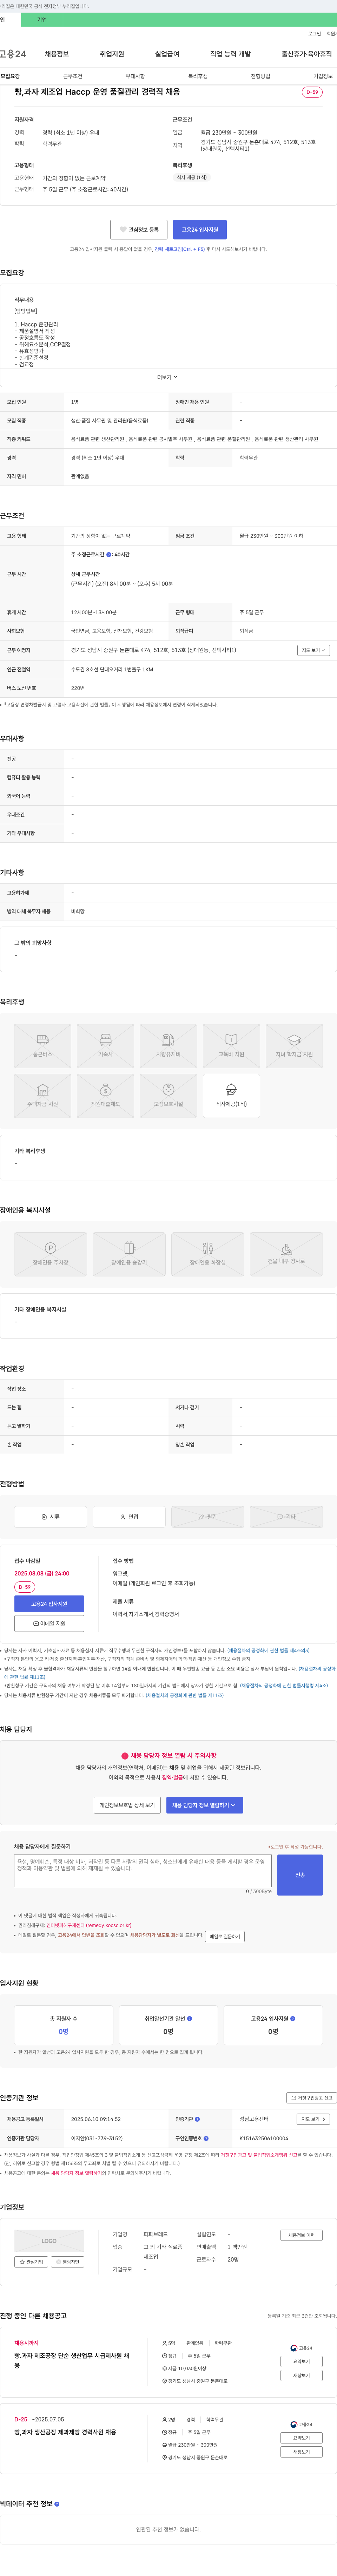Switch to the 근무조건 section tab
Image resolution: width=337 pixels, height=2576 pixels.
(73, 76)
